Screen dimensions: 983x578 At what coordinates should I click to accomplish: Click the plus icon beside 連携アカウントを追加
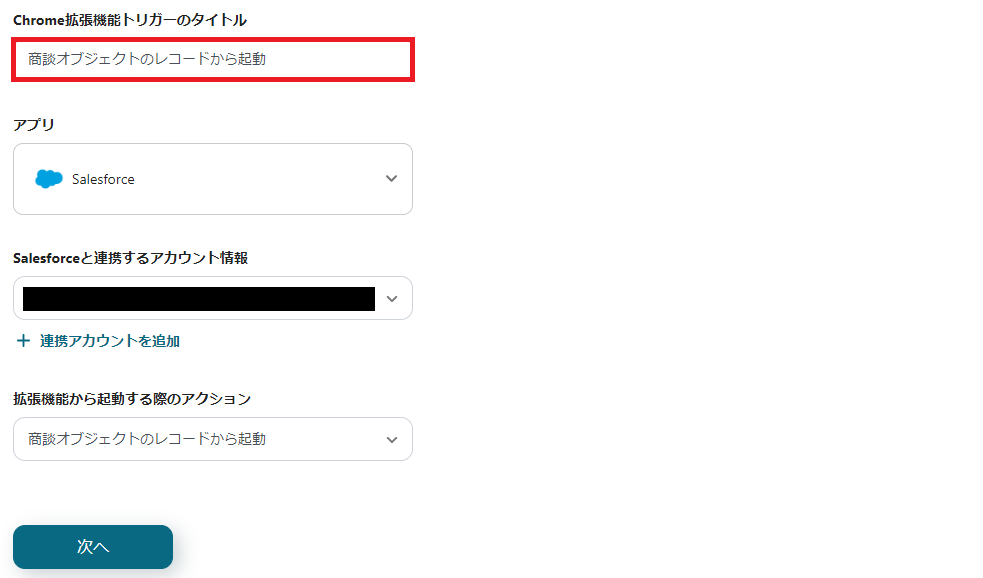click(24, 340)
